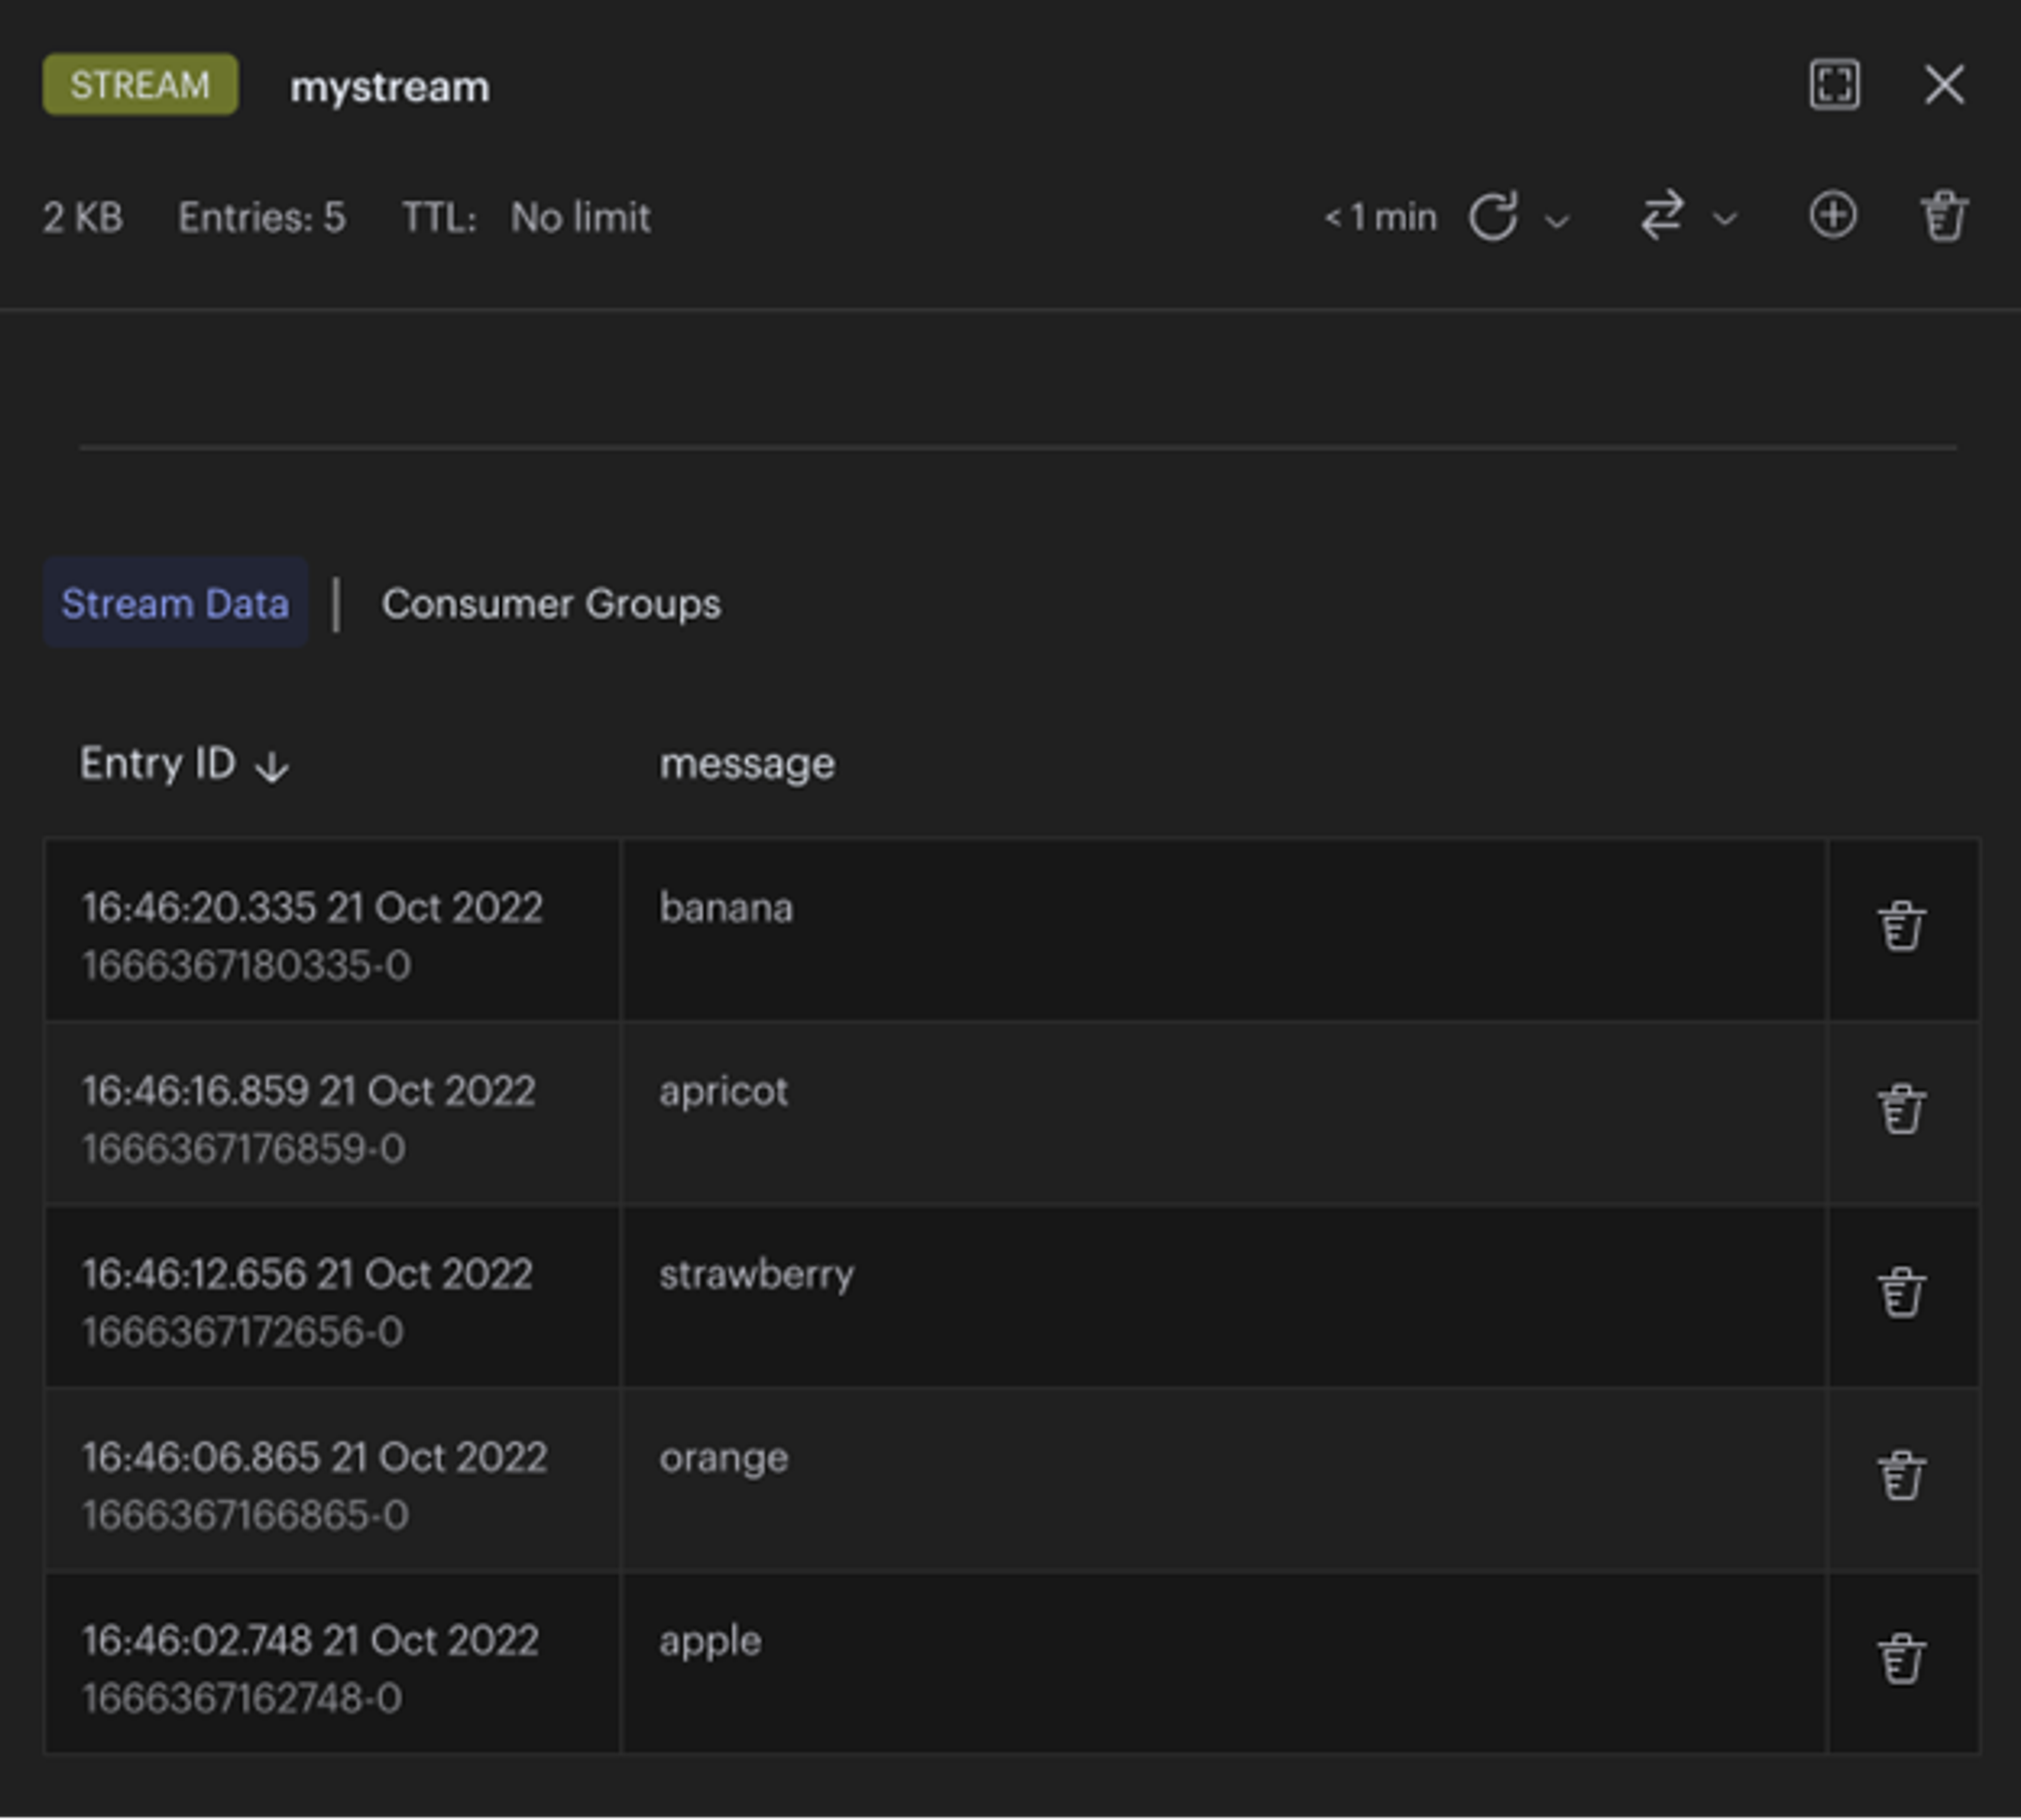Switch to the Stream Data tab
Screen dimensions: 2021x1820
pyautogui.click(x=175, y=603)
